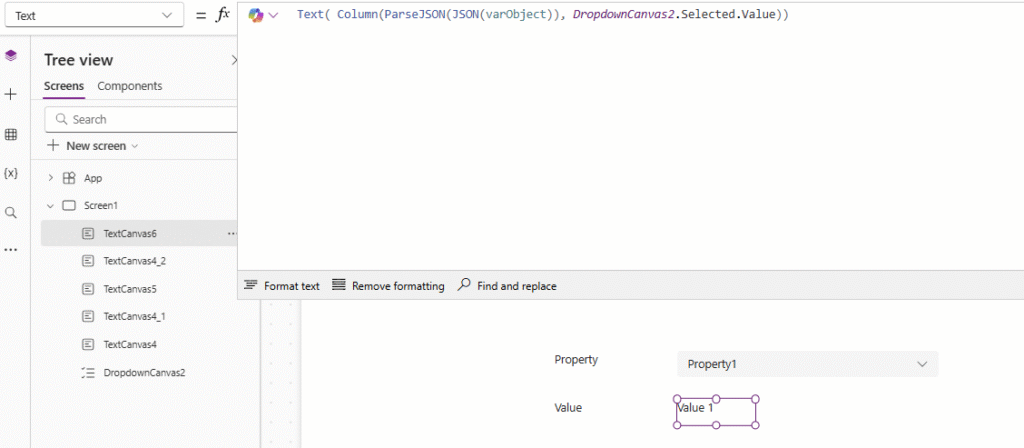
Task: Click the Property label on canvas
Action: click(575, 360)
